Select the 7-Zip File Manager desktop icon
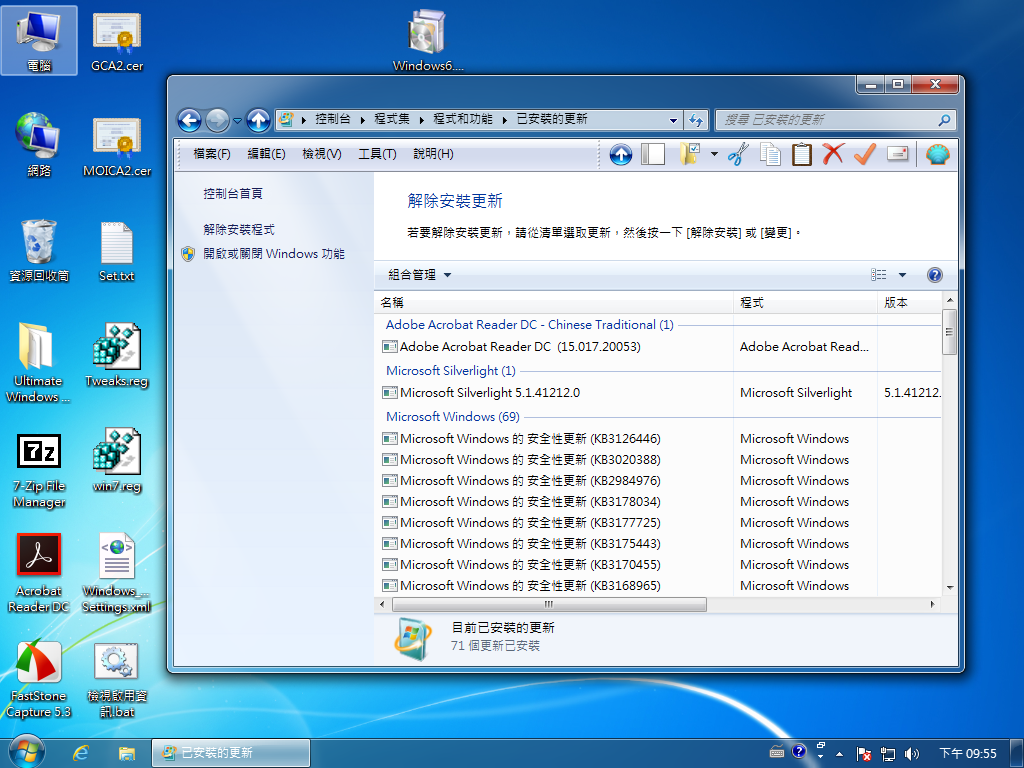This screenshot has height=768, width=1024. pyautogui.click(x=39, y=470)
